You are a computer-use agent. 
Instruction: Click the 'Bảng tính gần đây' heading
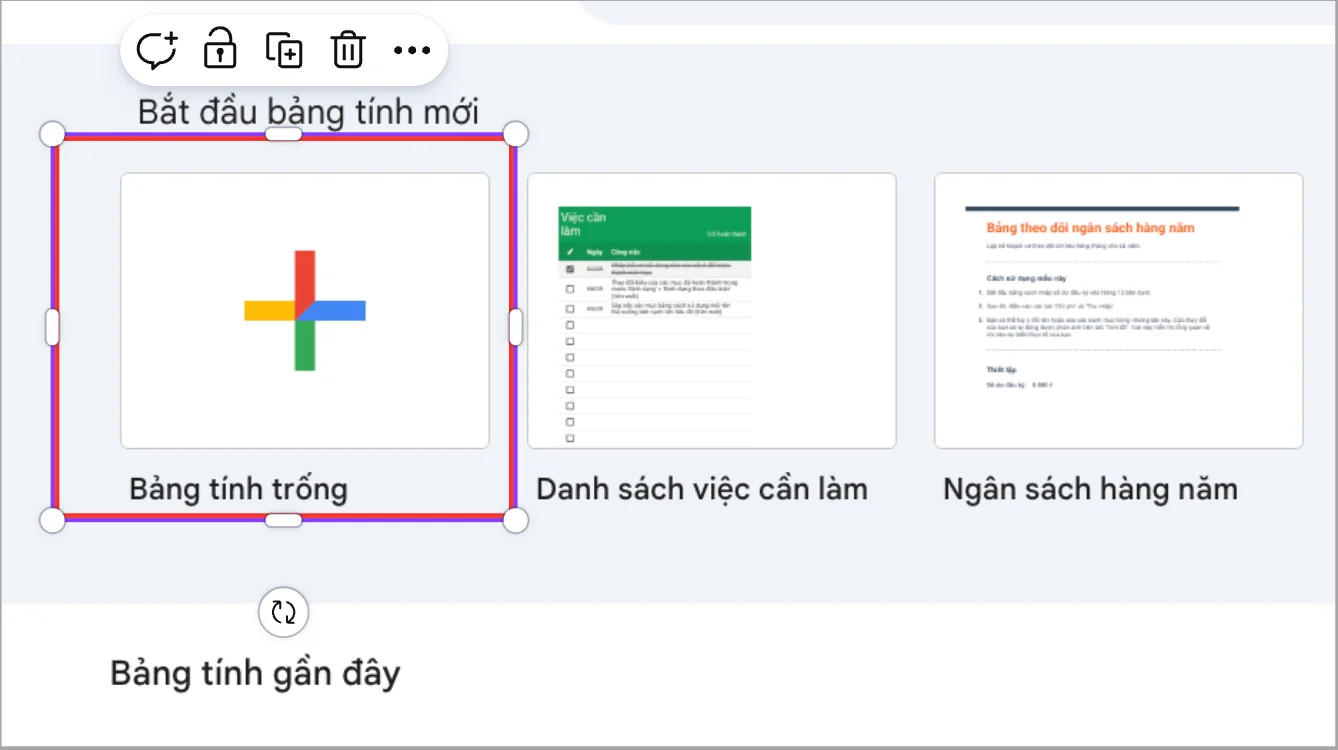point(255,673)
